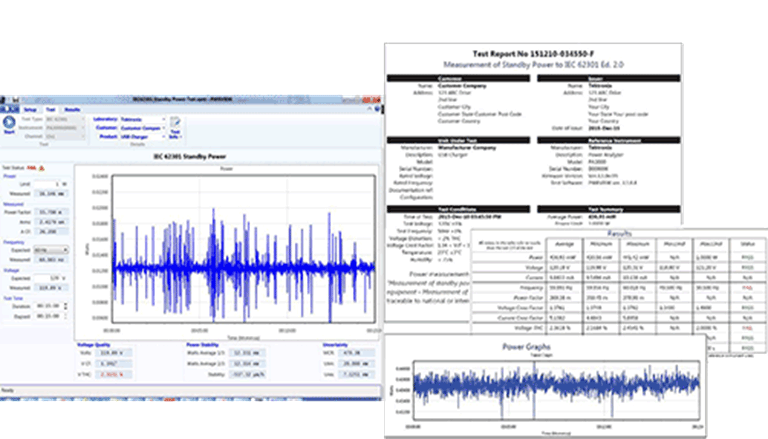
Task: Open the Laboratory dropdown
Action: (143, 119)
